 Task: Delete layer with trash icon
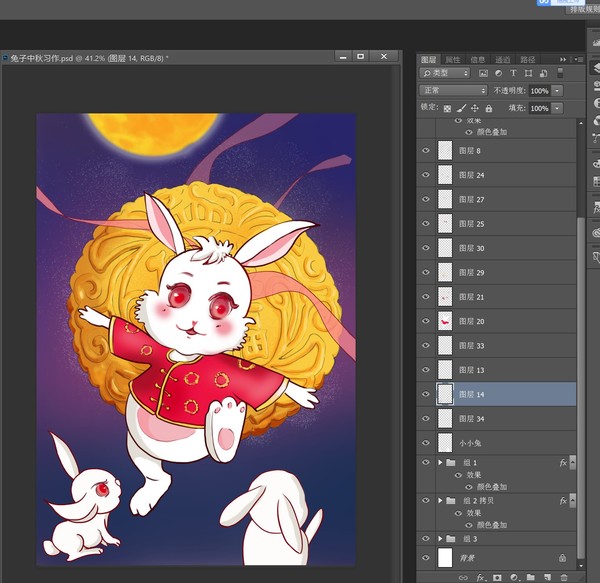pyautogui.click(x=564, y=577)
